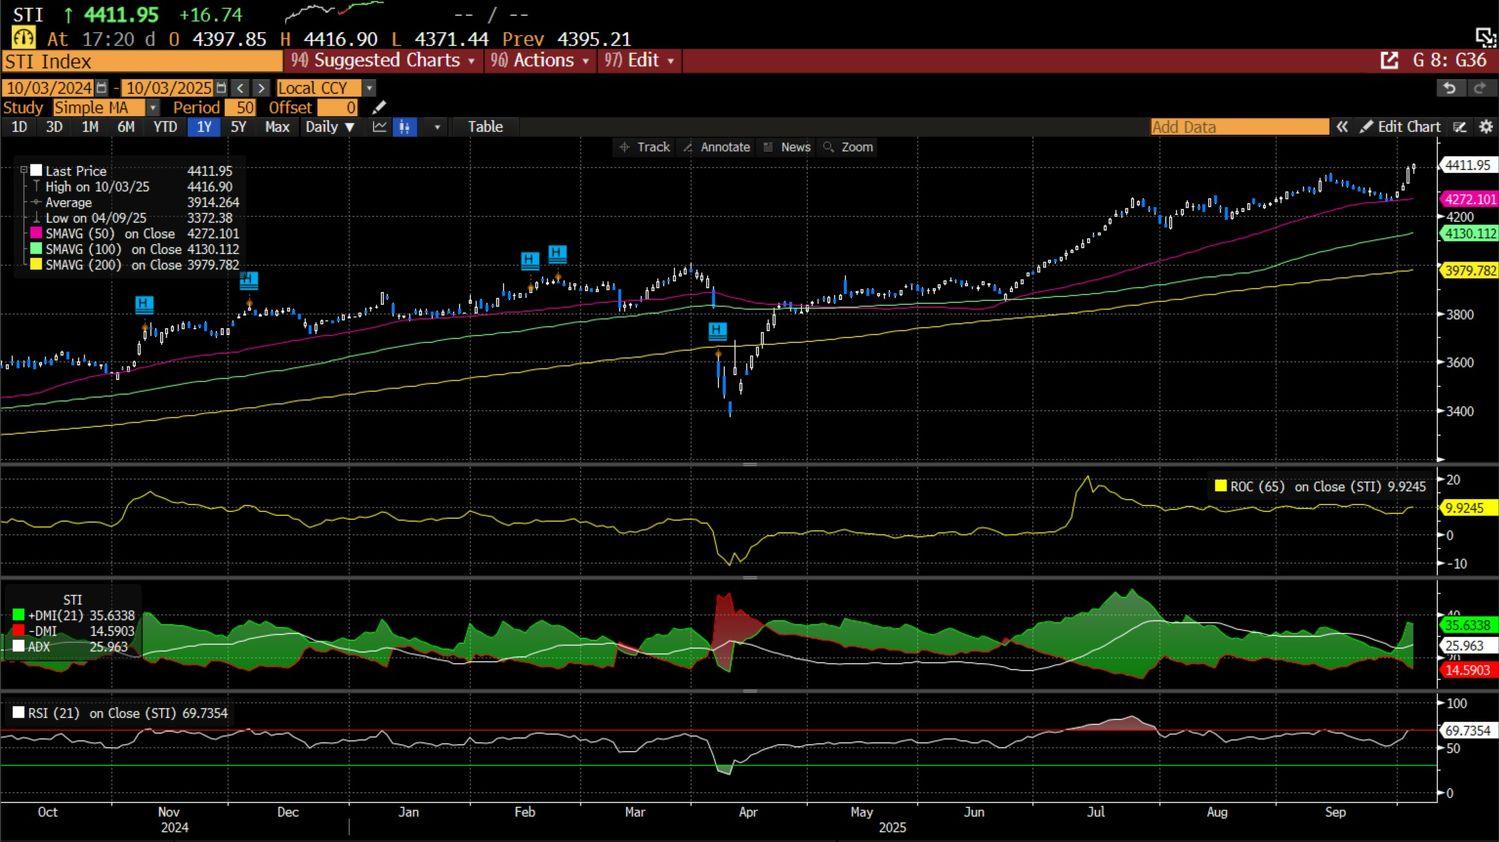Image resolution: width=1499 pixels, height=842 pixels.
Task: Select the line chart type icon
Action: [x=379, y=127]
